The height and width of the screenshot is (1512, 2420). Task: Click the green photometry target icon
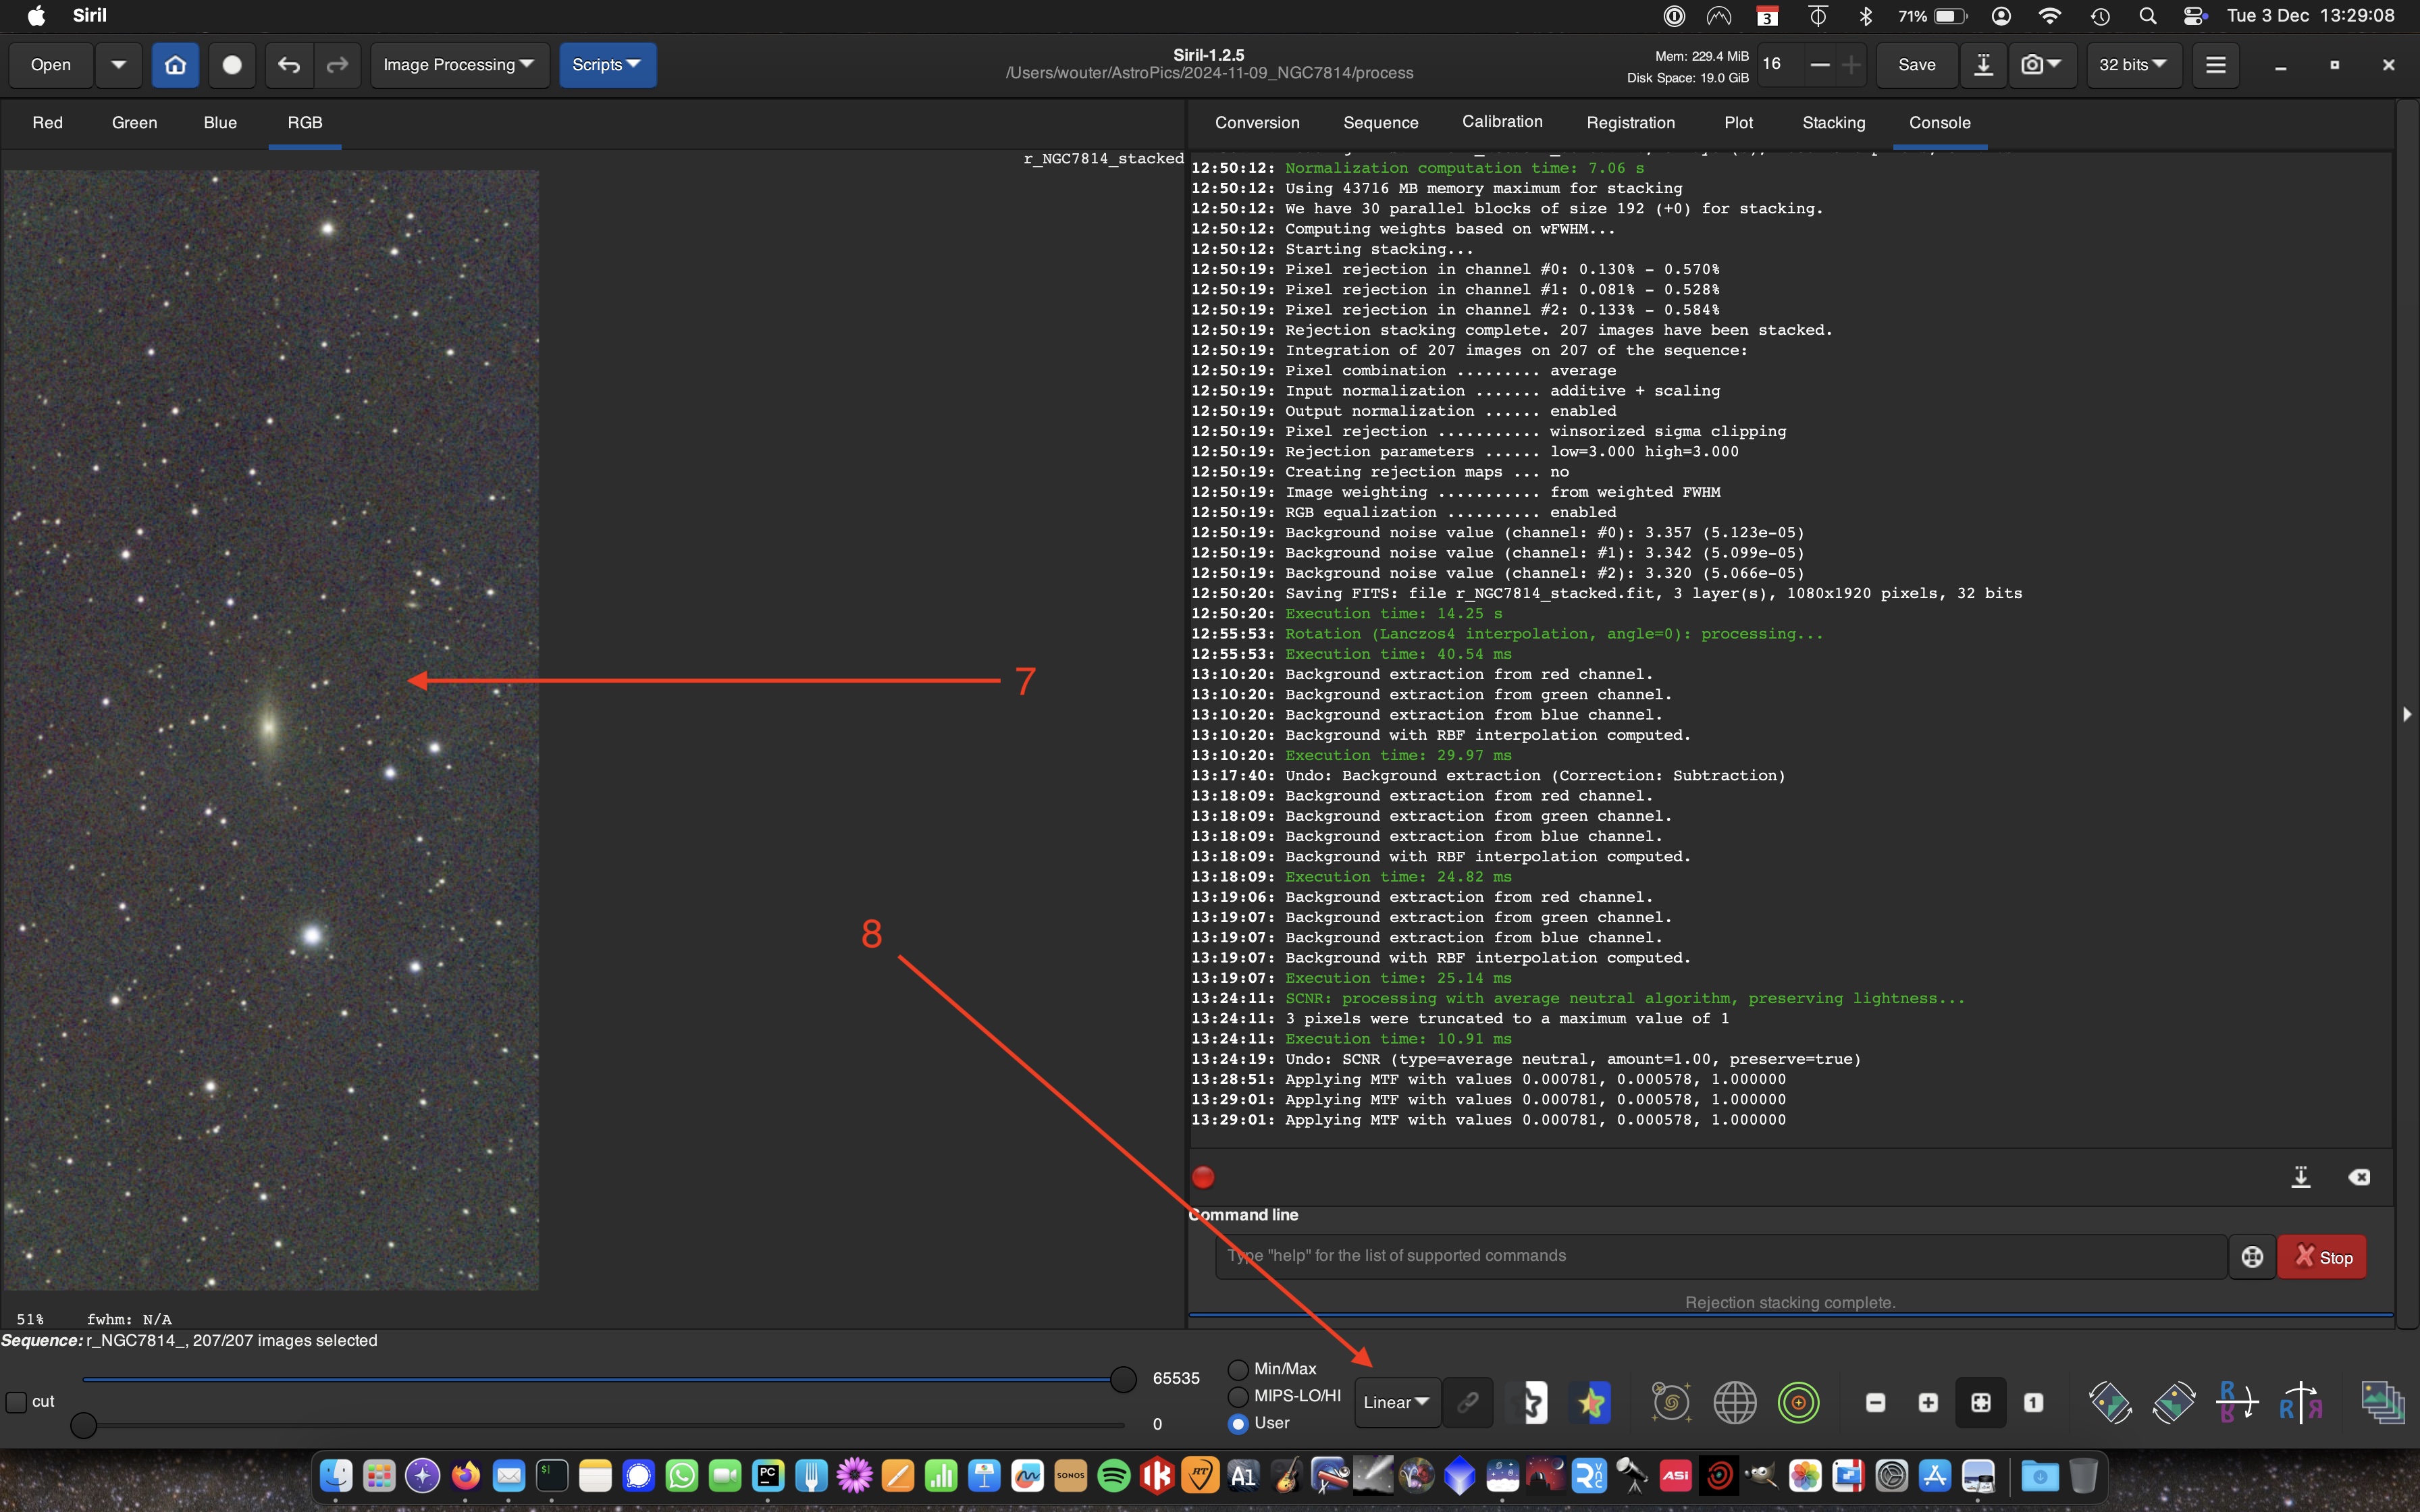point(1798,1402)
